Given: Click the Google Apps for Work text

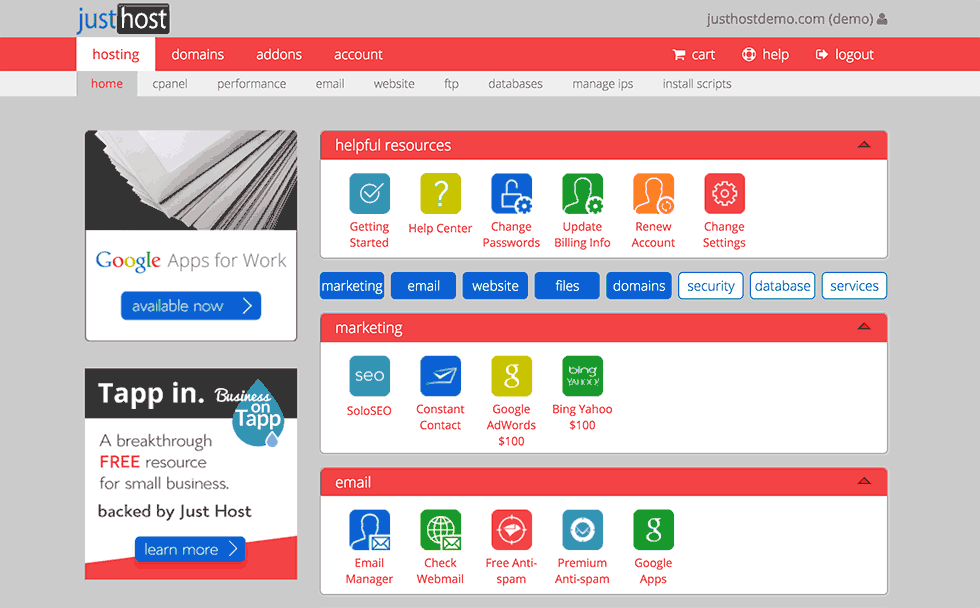Looking at the screenshot, I should tap(191, 261).
